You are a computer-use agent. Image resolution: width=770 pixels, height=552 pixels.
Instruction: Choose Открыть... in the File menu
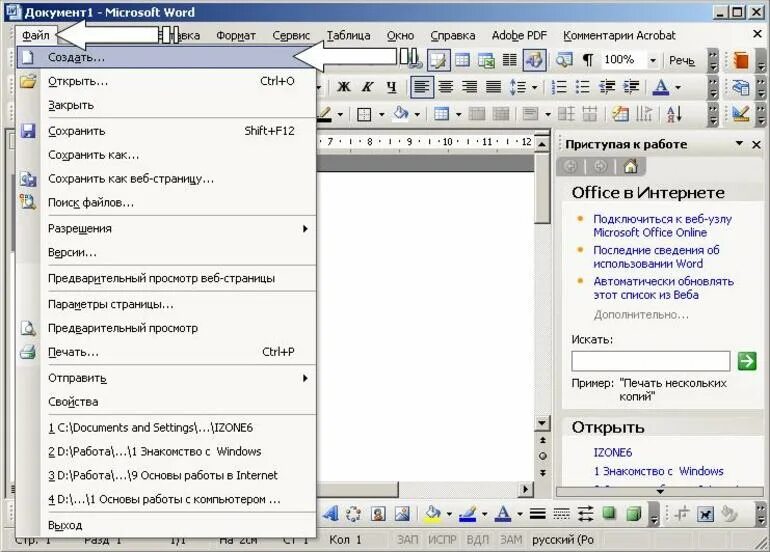(166, 82)
